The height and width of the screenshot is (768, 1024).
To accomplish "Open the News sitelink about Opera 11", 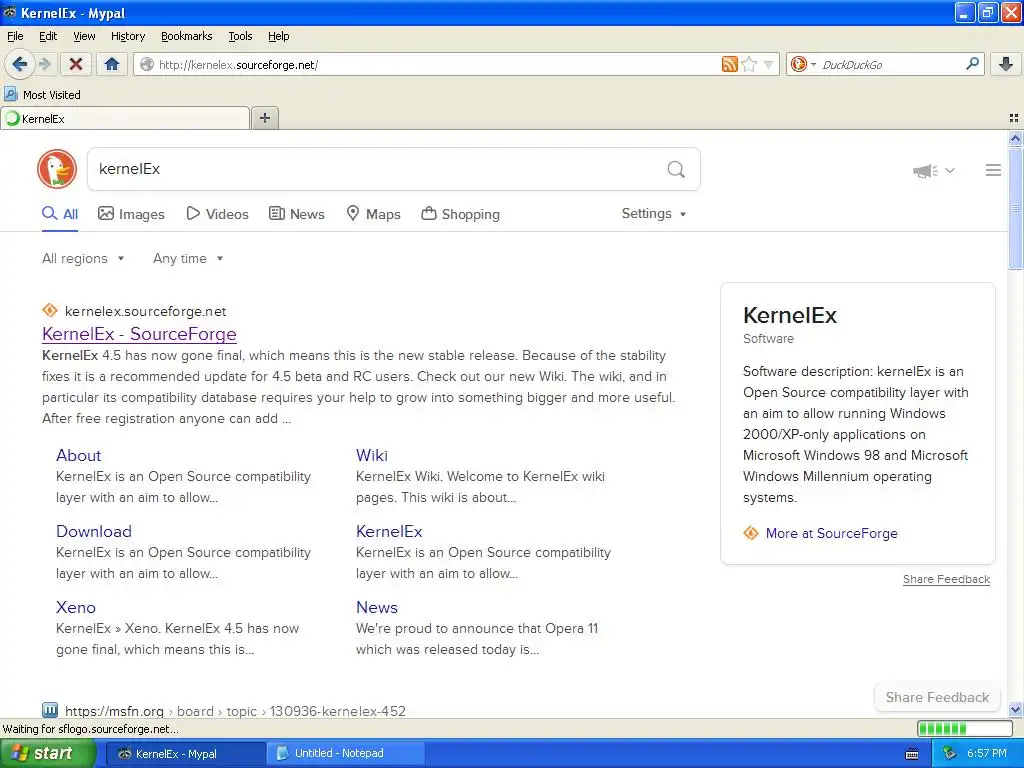I will [x=377, y=607].
